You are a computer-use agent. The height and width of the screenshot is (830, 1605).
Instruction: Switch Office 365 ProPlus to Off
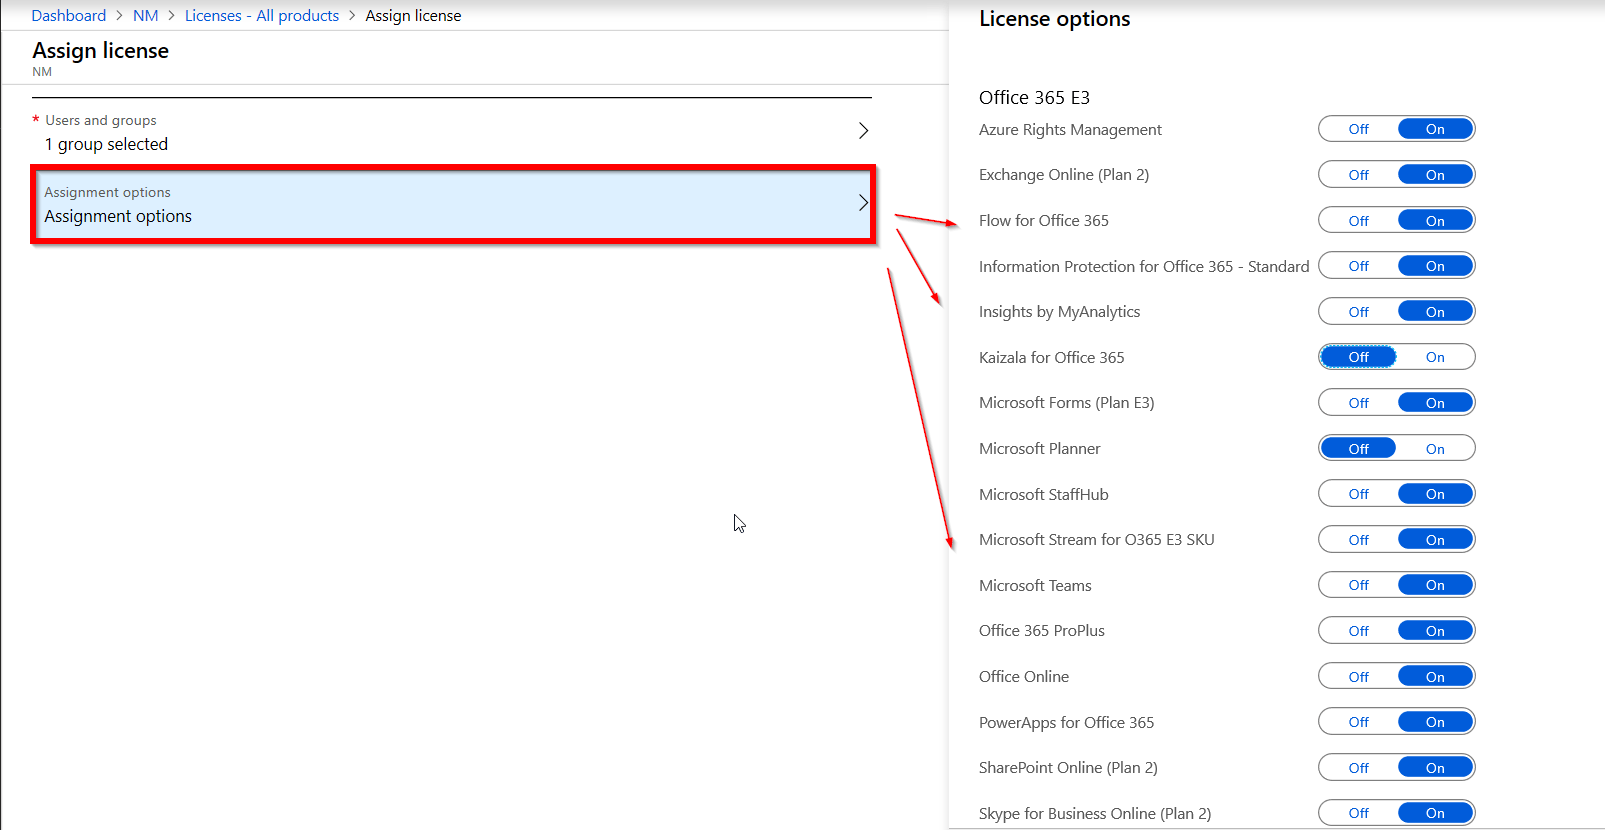click(1358, 631)
